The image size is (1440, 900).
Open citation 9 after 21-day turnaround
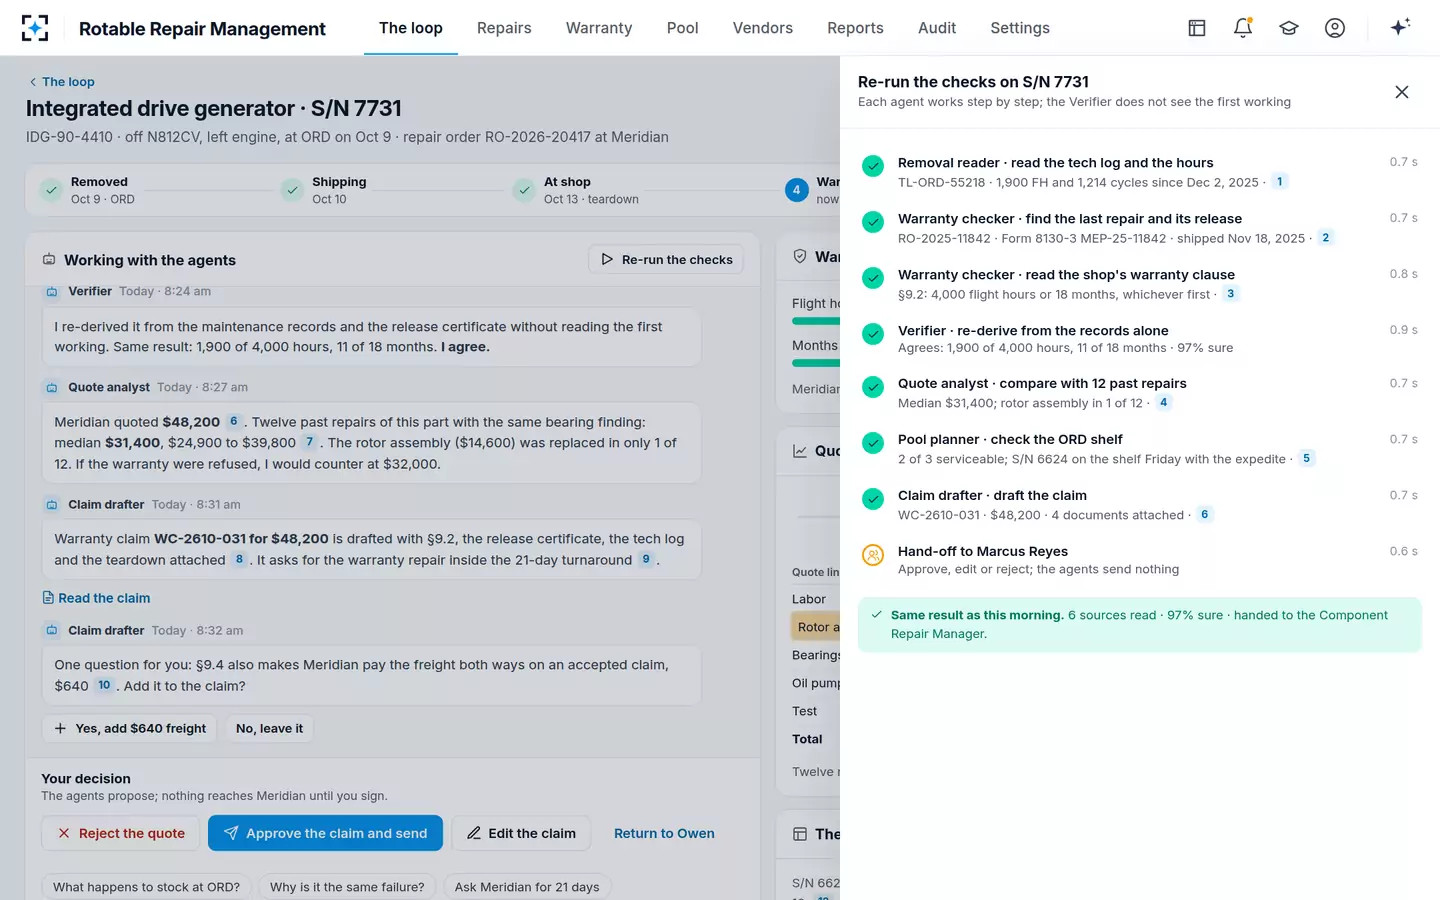click(646, 560)
